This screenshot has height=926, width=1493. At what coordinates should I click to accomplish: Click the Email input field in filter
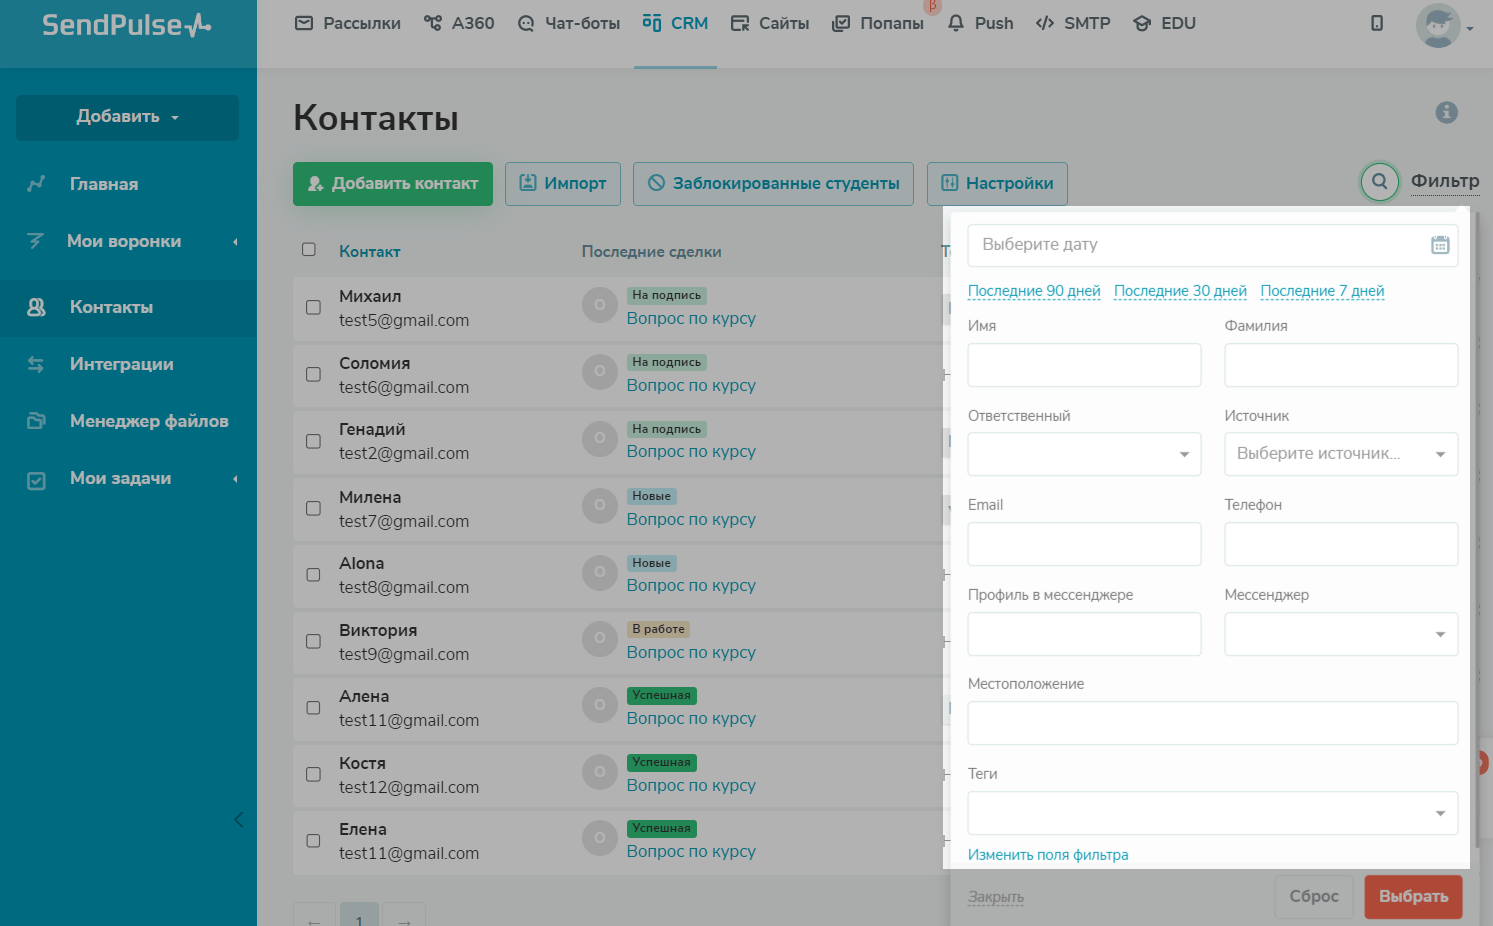1084,544
